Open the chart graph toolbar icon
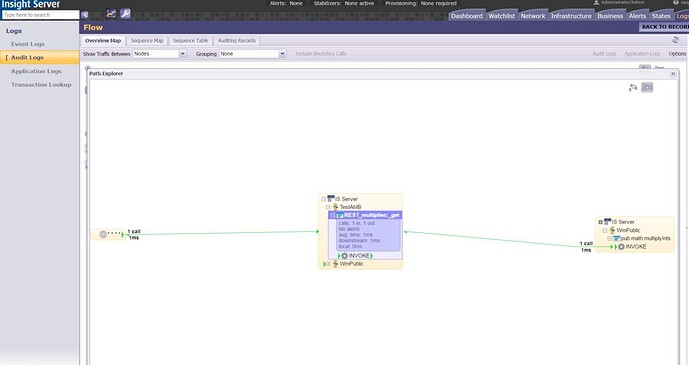Image resolution: width=689 pixels, height=365 pixels. (111, 14)
